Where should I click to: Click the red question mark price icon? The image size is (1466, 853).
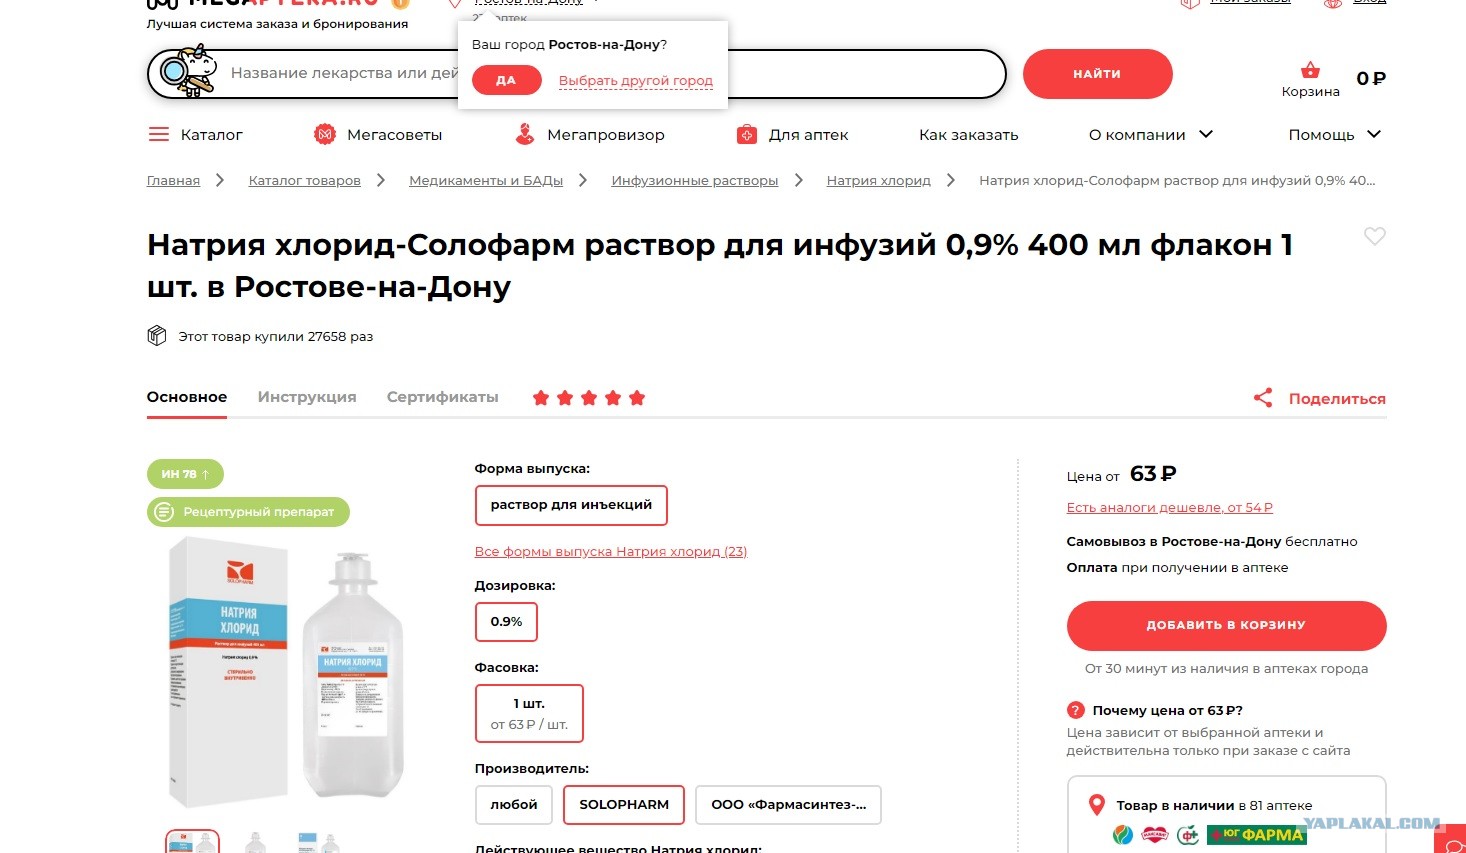[1076, 710]
